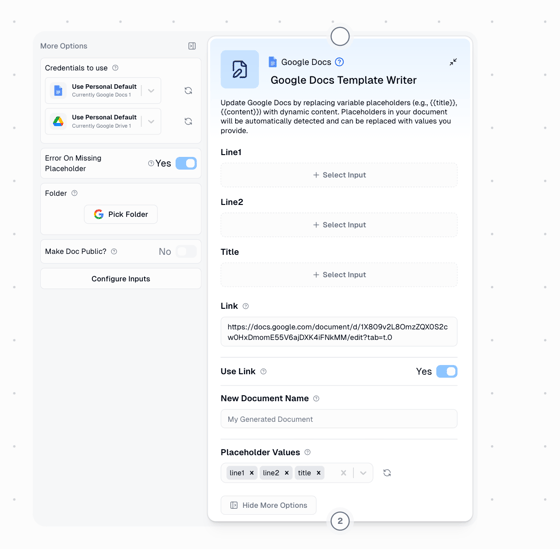
Task: Refresh Google Drive credentials
Action: 188,121
